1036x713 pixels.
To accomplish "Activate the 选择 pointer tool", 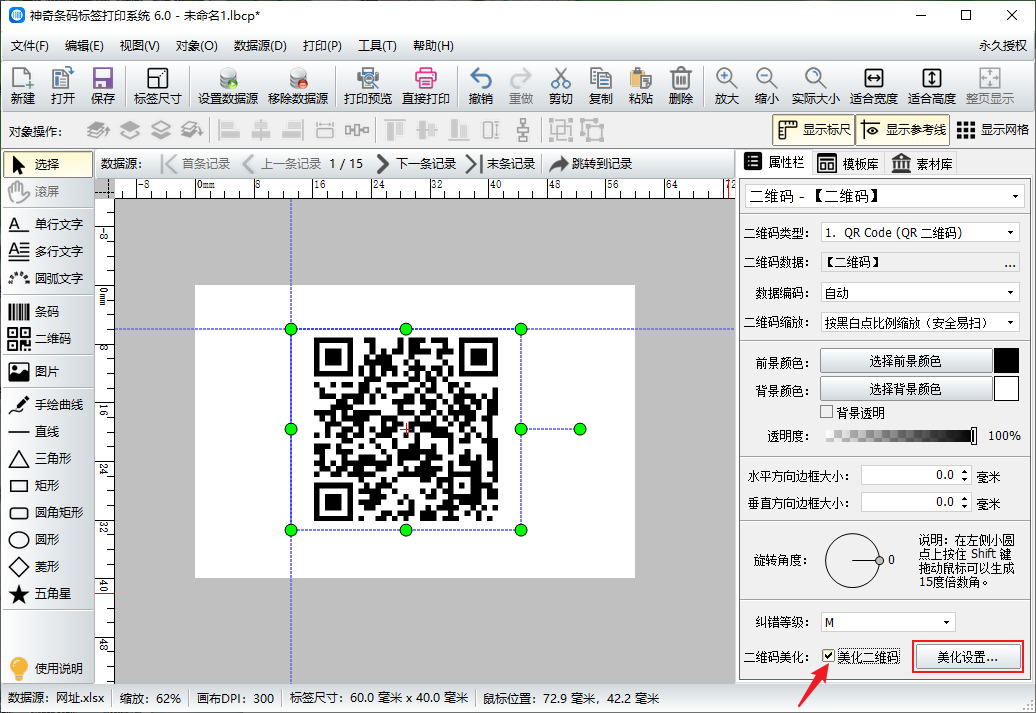I will click(48, 165).
